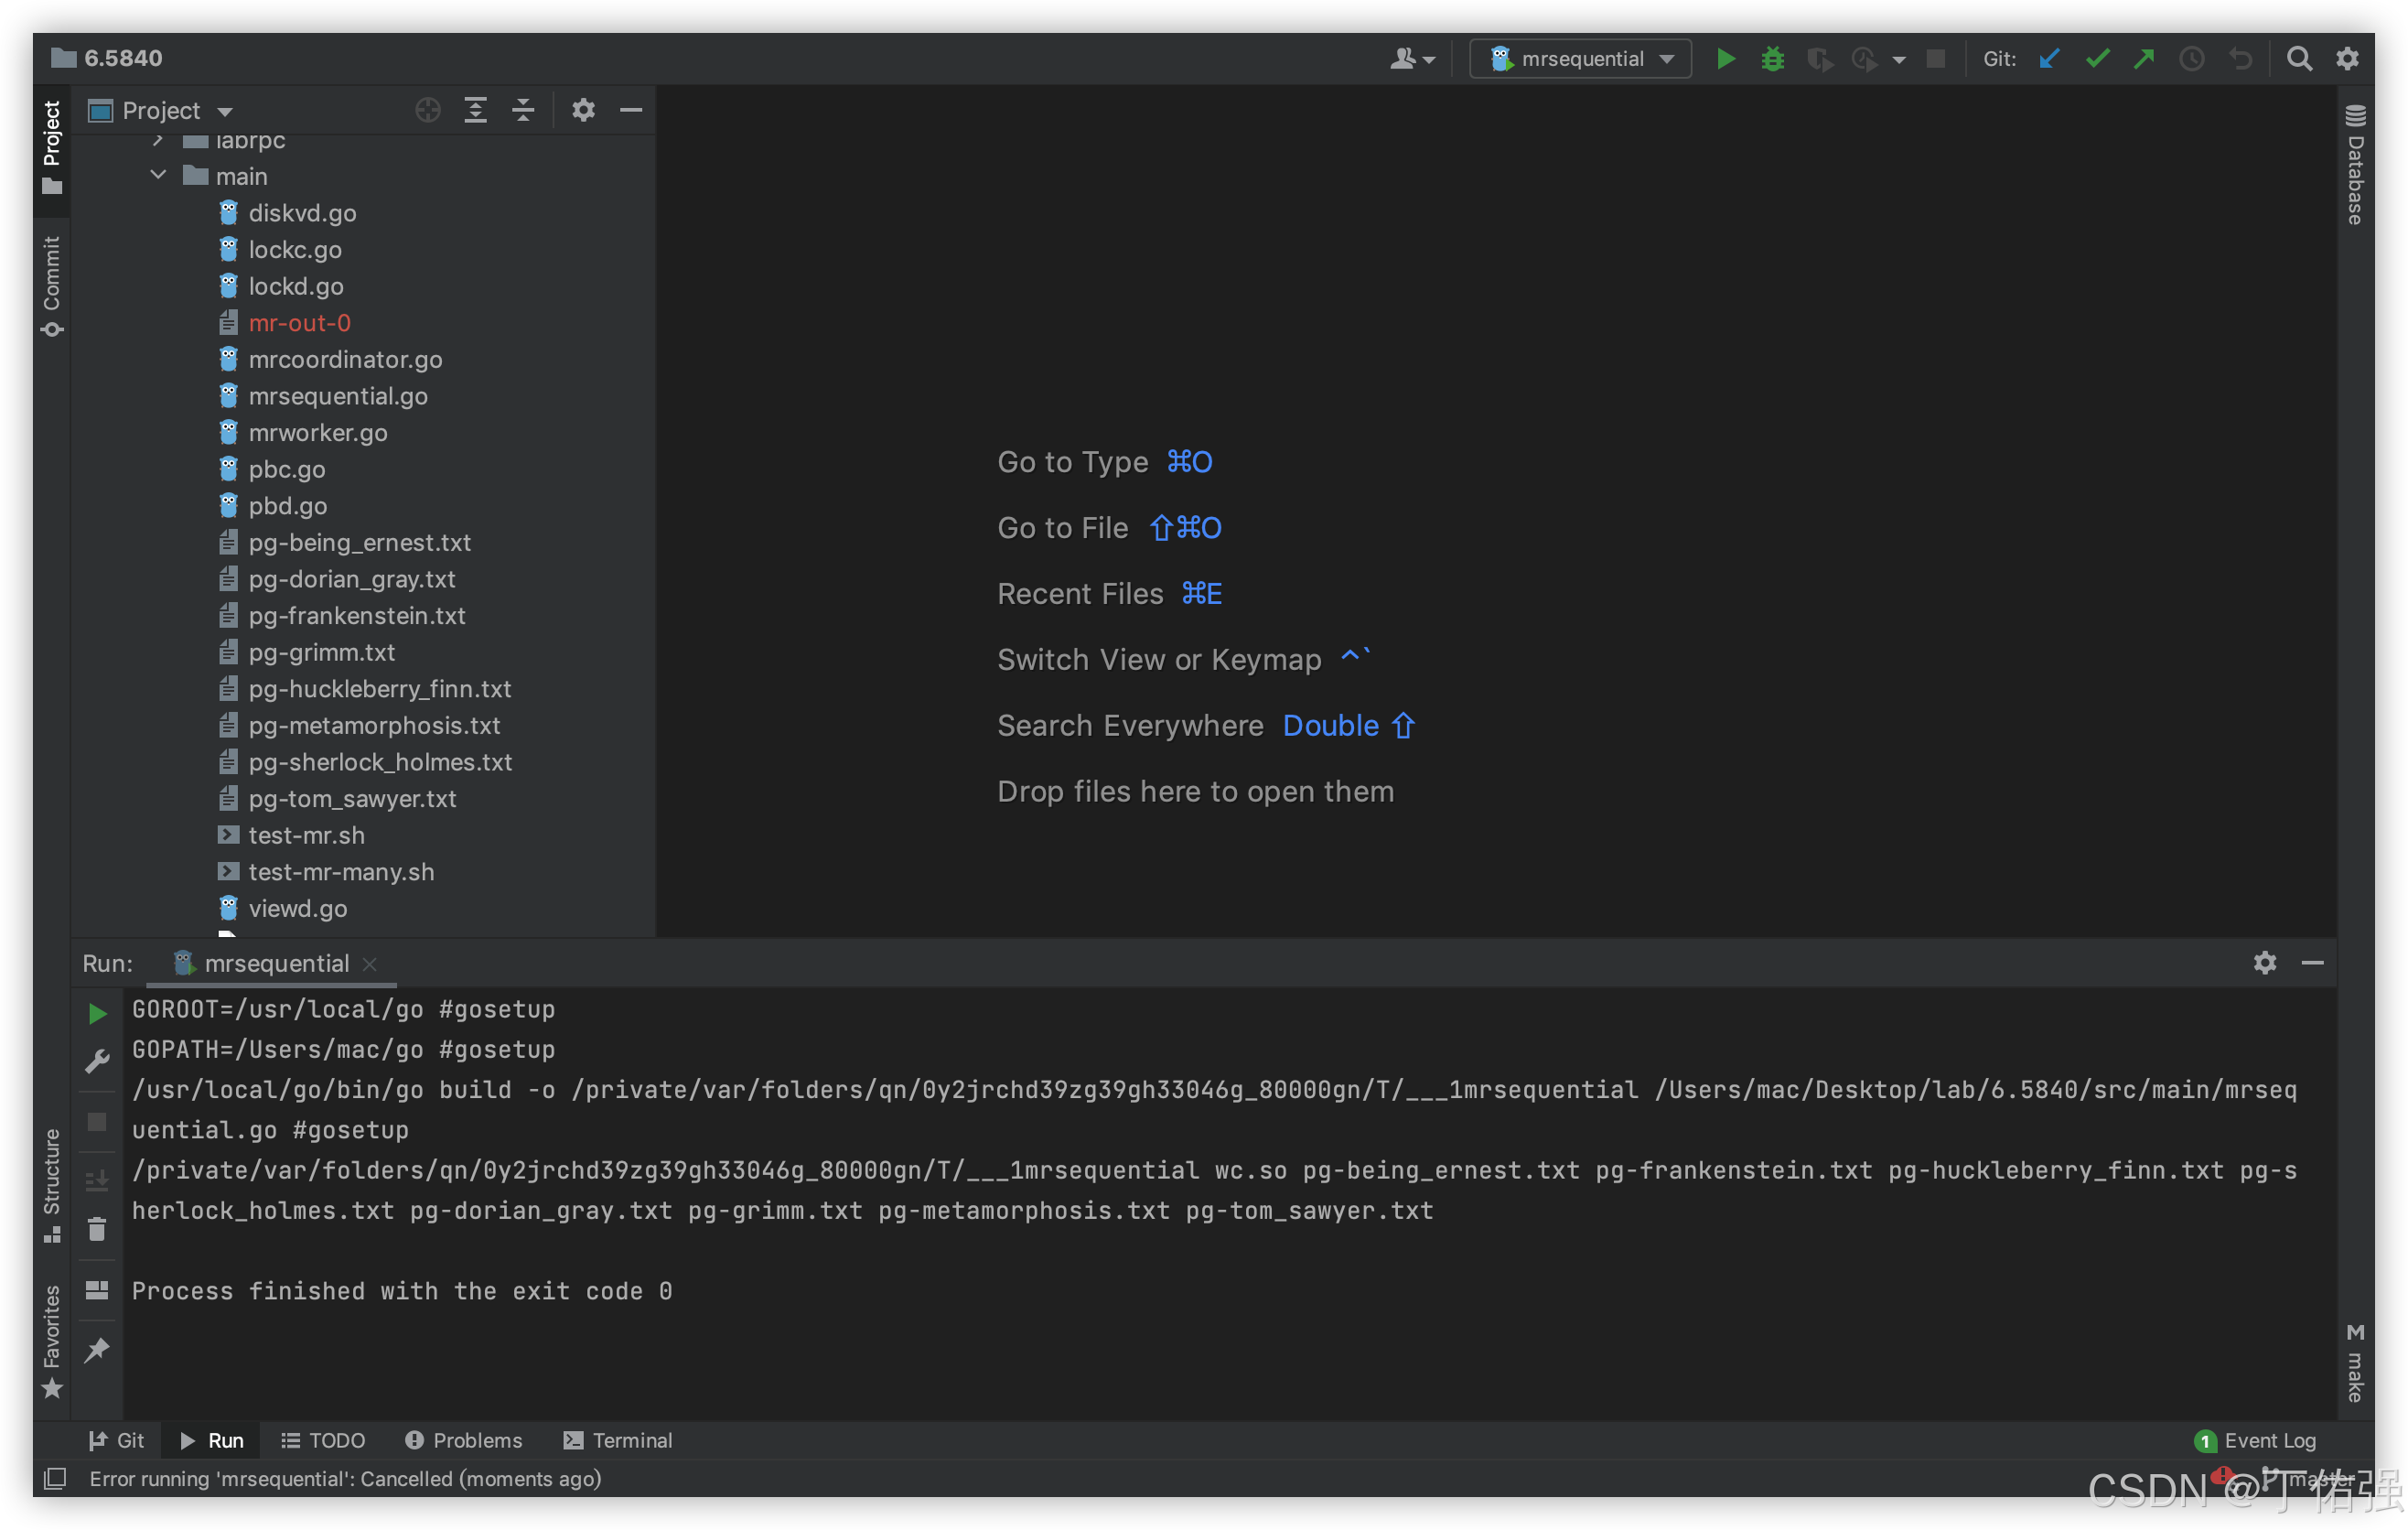Open Run panel settings gear
Image resolution: width=2408 pixels, height=1530 pixels.
pyautogui.click(x=2265, y=962)
